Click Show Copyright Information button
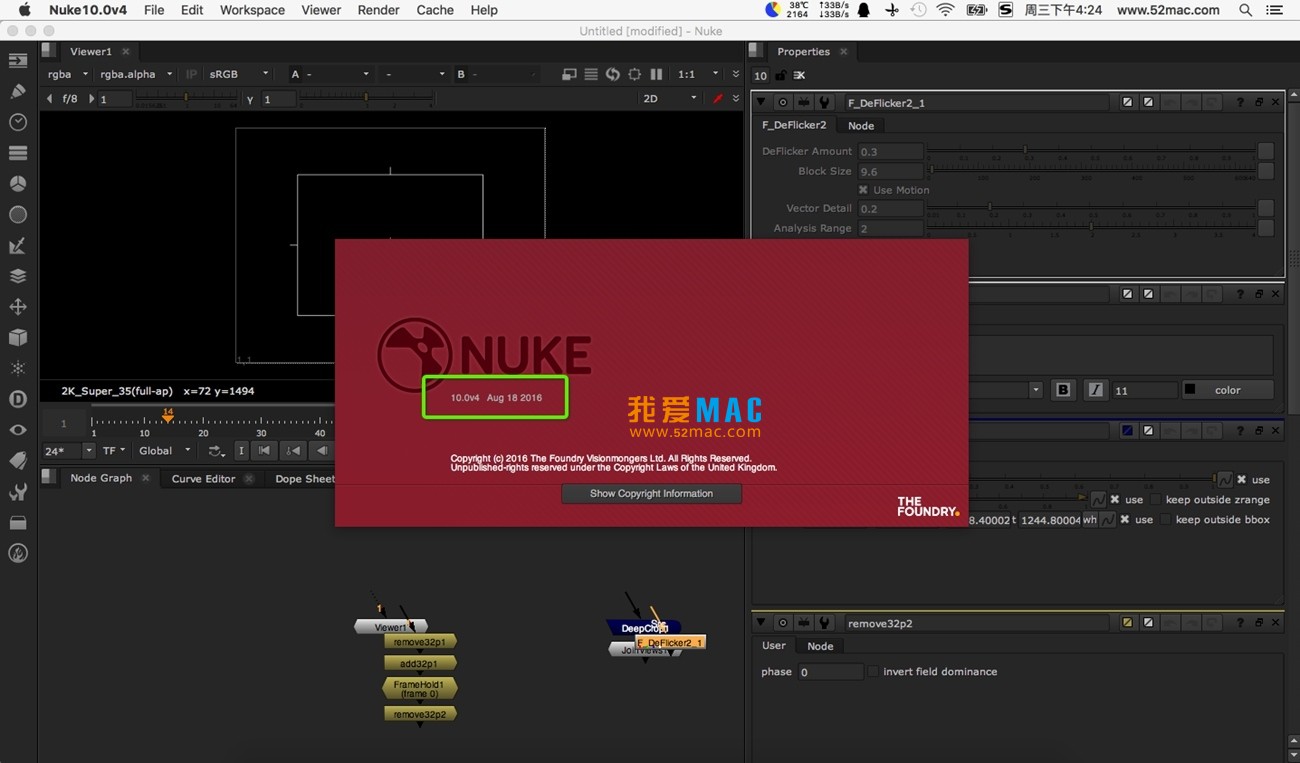 [x=651, y=493]
